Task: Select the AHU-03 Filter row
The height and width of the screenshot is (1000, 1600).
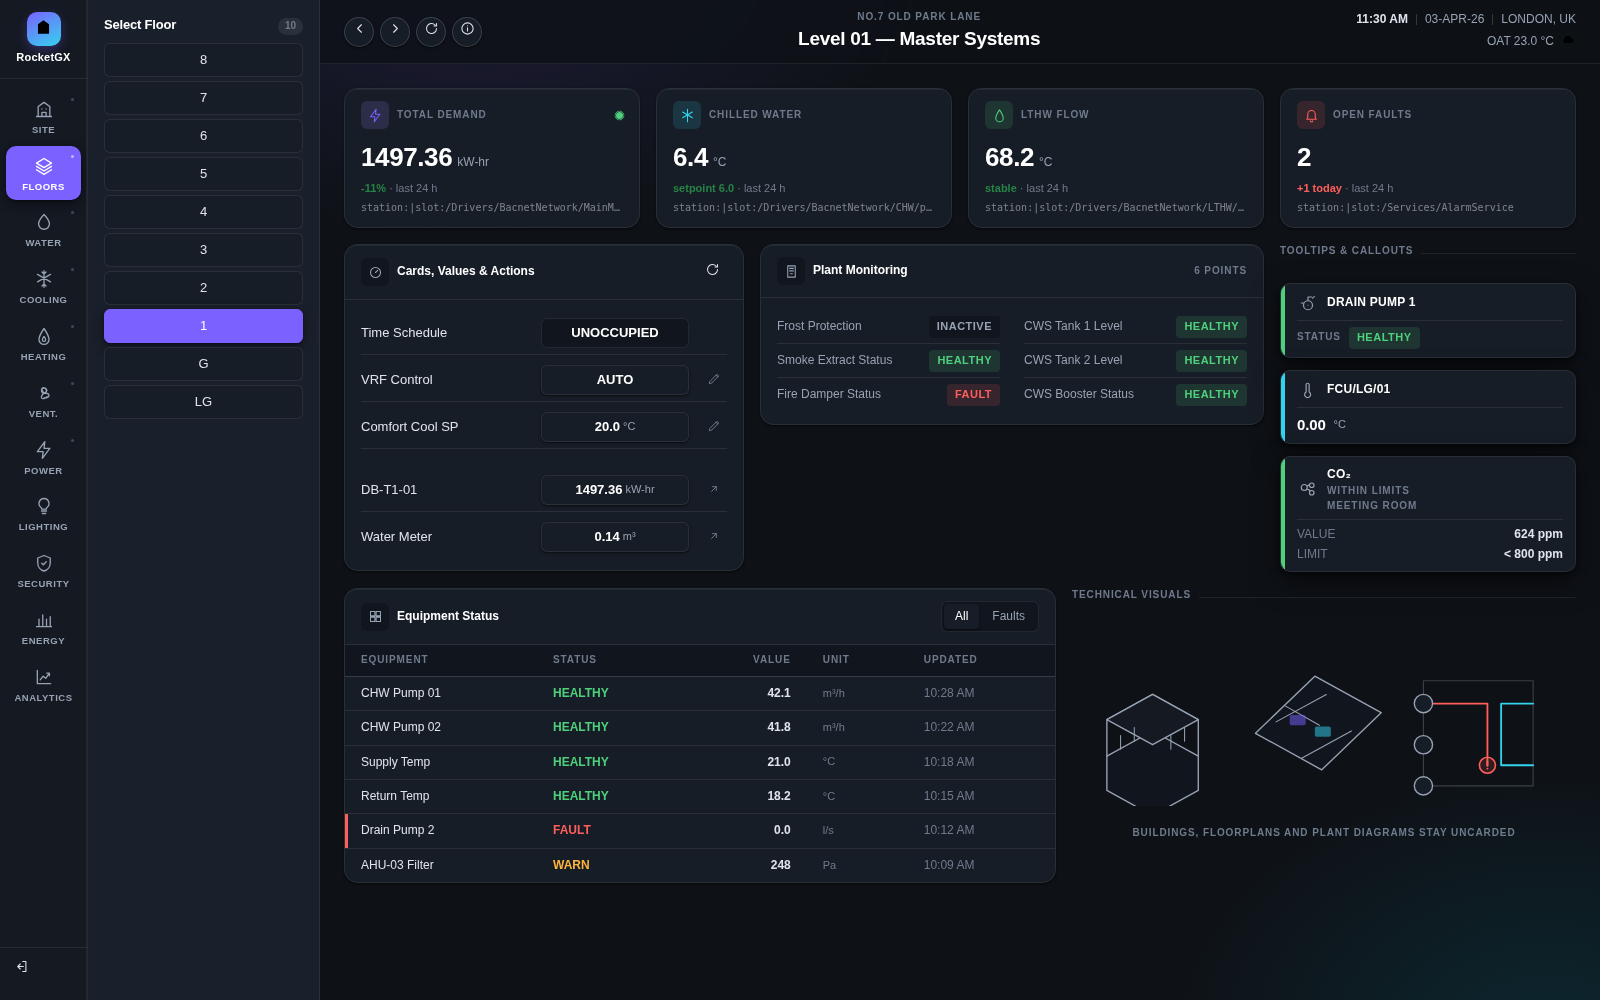Action: tap(700, 865)
